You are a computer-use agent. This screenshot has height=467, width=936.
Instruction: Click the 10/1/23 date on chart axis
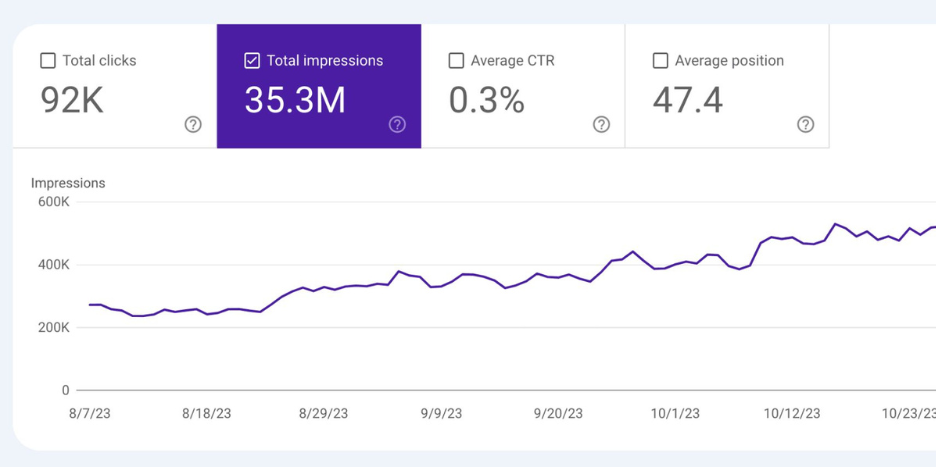click(675, 413)
